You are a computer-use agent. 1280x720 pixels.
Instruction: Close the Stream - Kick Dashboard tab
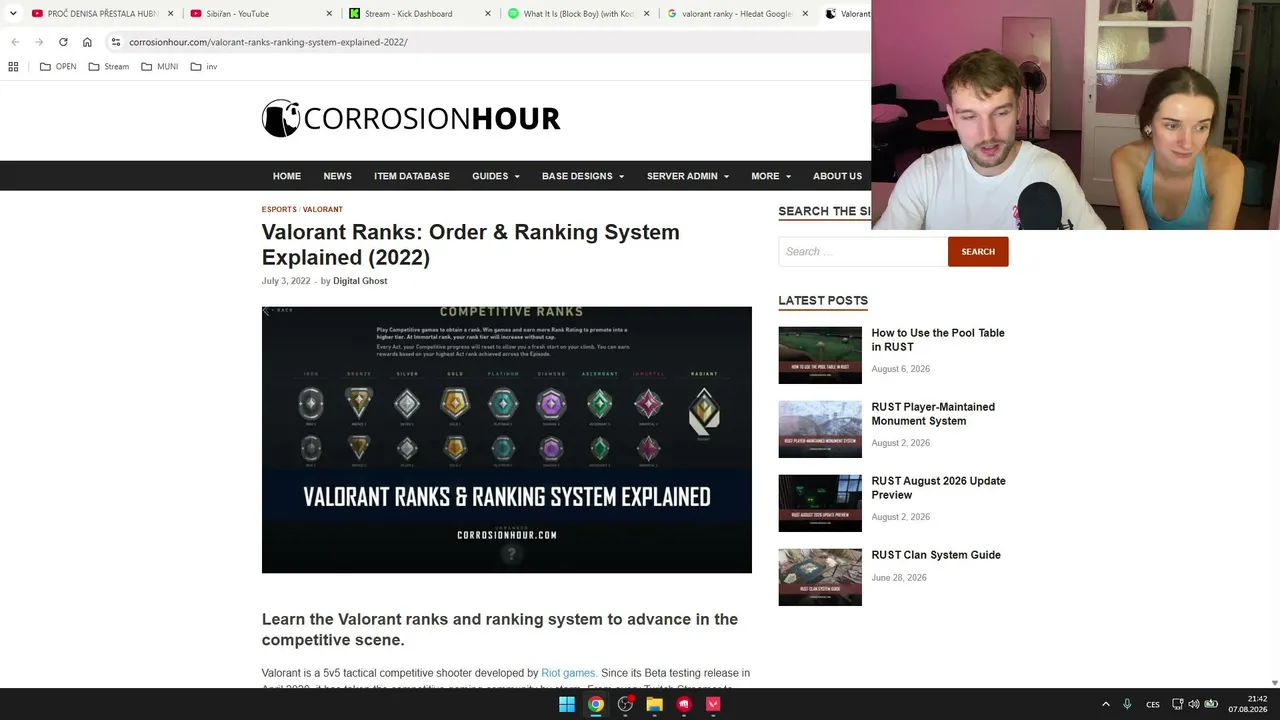pyautogui.click(x=488, y=14)
